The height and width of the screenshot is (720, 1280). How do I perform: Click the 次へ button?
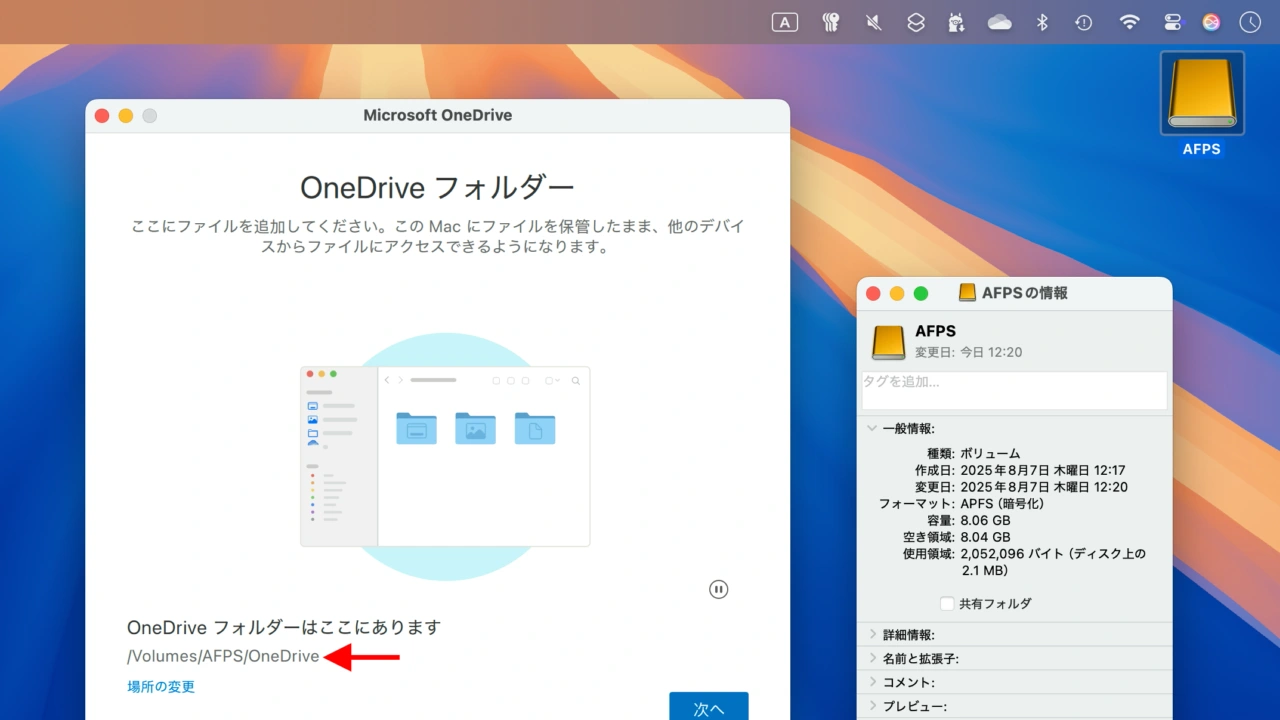coord(708,707)
